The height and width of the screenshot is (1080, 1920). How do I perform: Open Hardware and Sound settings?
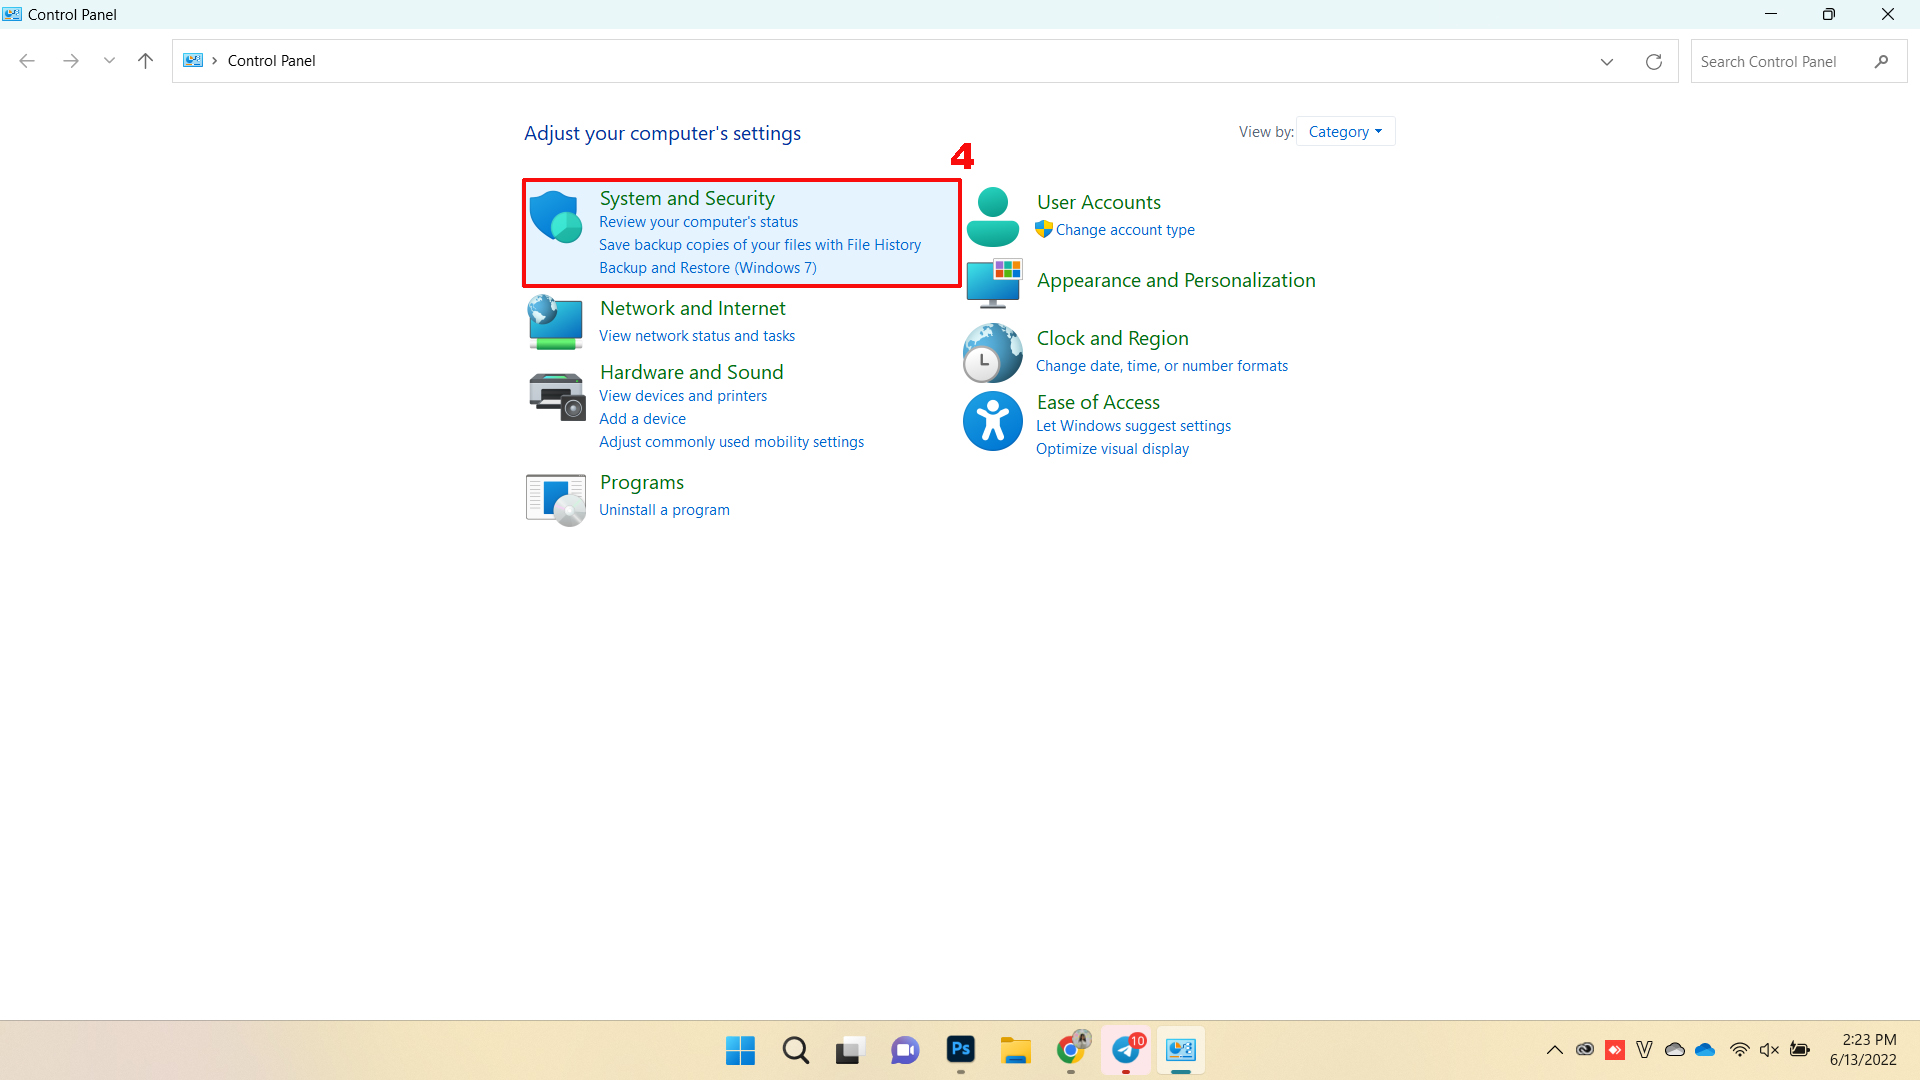pyautogui.click(x=691, y=371)
